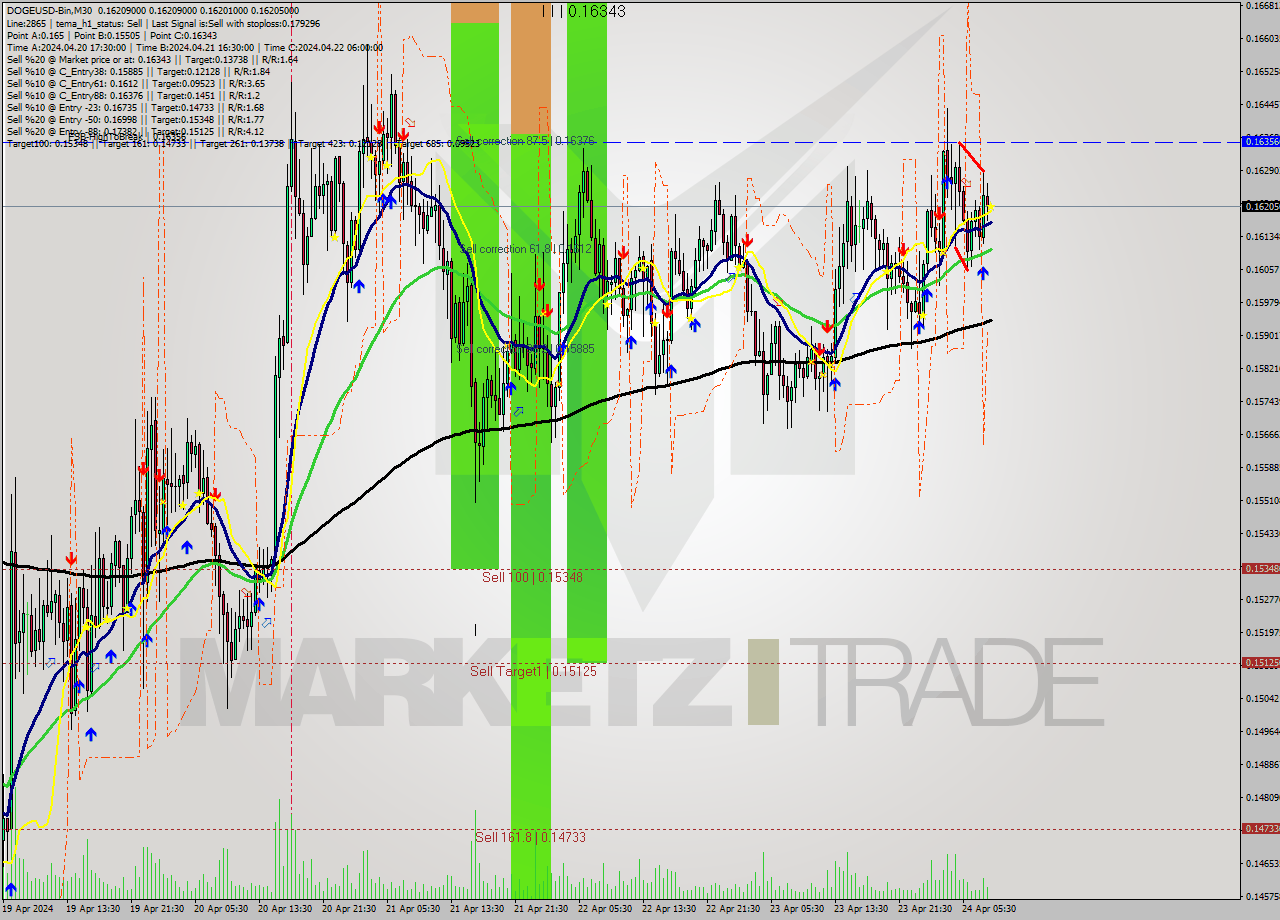Click the '22 Apr 13:30' time label
This screenshot has width=1280, height=920.
point(668,909)
